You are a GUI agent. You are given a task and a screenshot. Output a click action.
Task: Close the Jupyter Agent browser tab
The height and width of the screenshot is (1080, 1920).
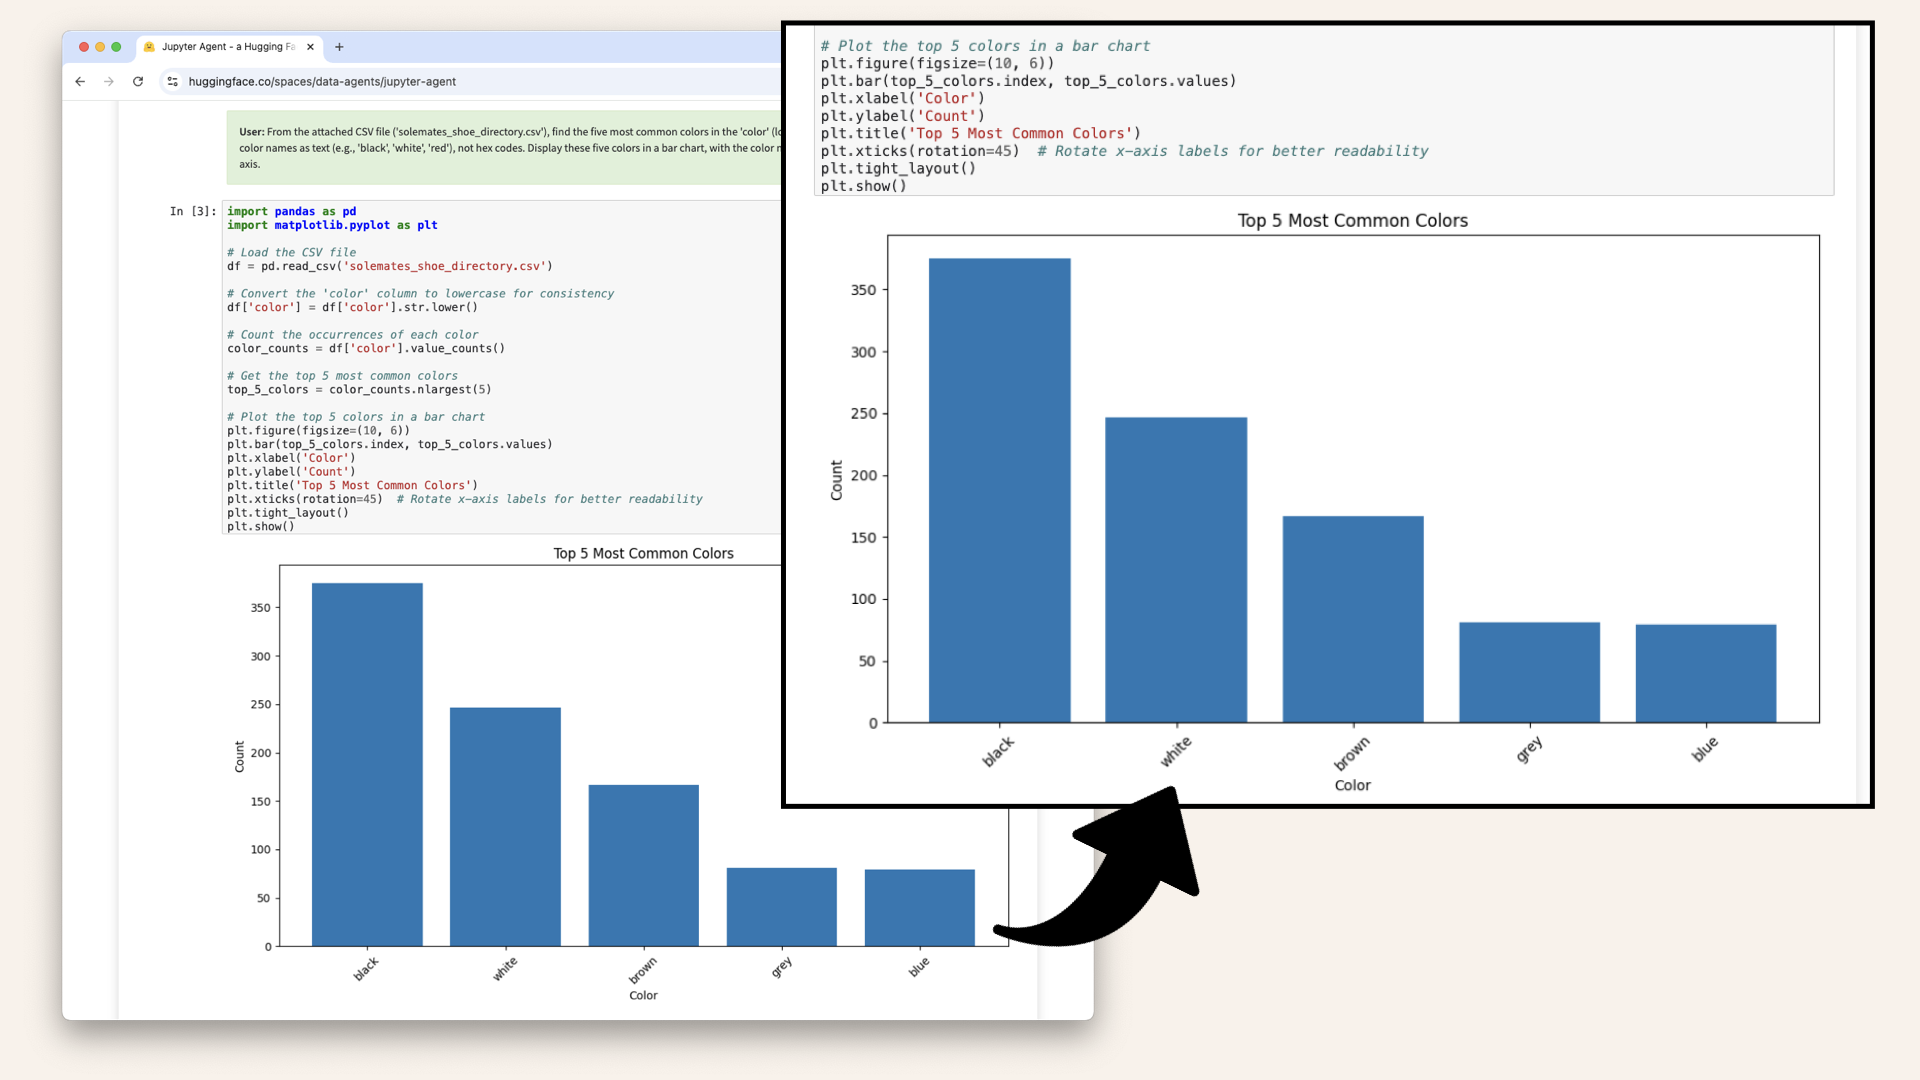310,47
